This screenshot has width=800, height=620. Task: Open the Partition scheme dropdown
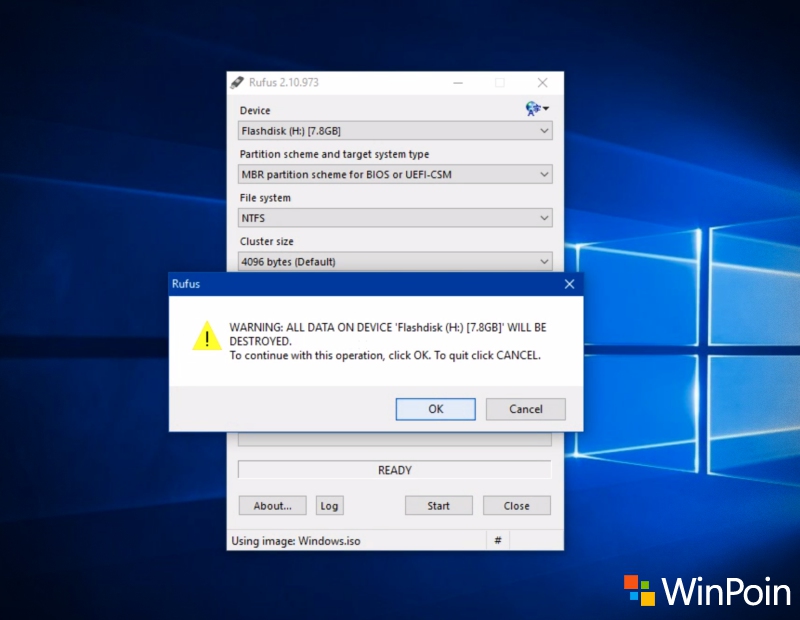tap(395, 175)
